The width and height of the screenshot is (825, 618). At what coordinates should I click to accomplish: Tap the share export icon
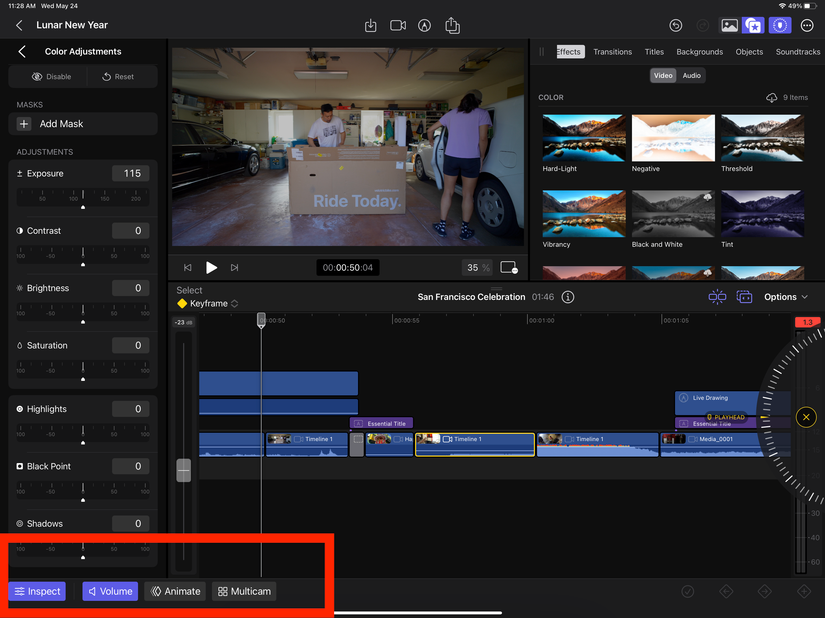(452, 25)
